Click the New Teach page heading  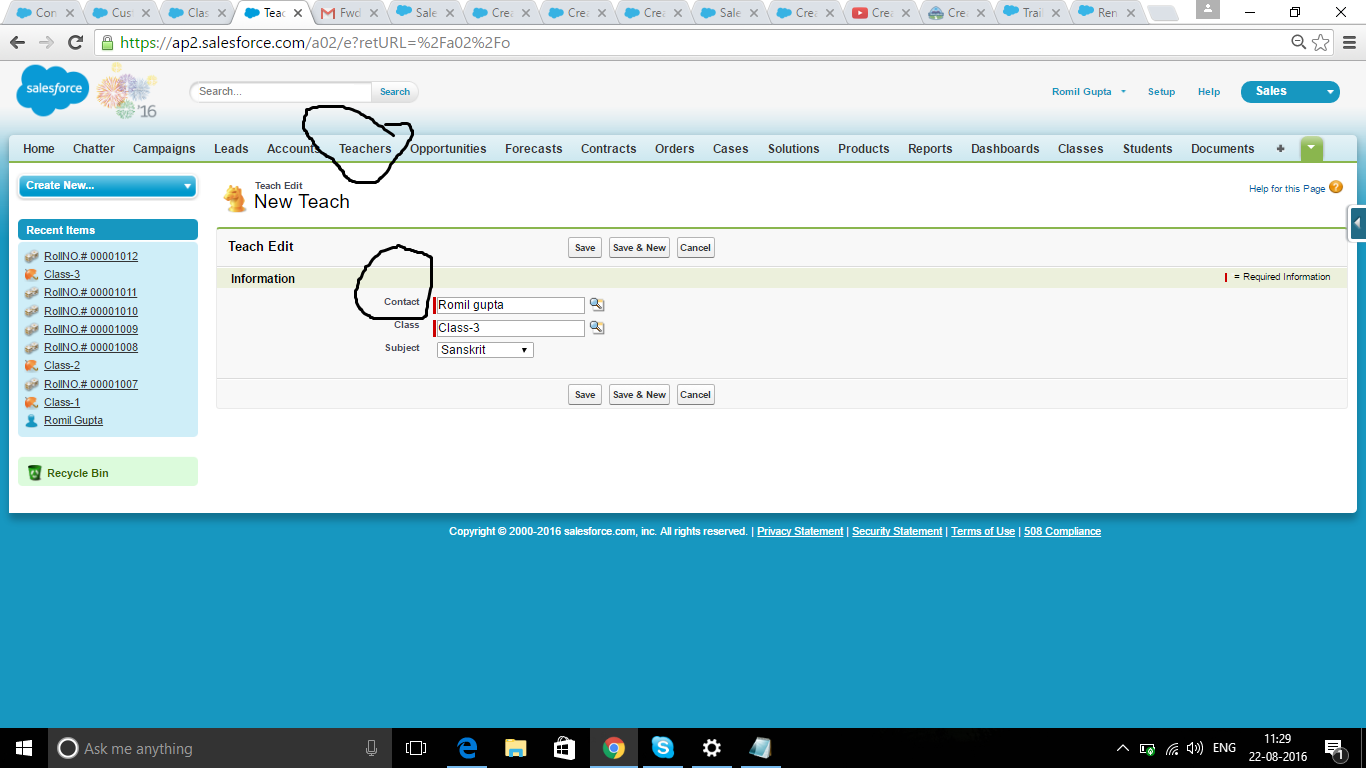coord(302,202)
